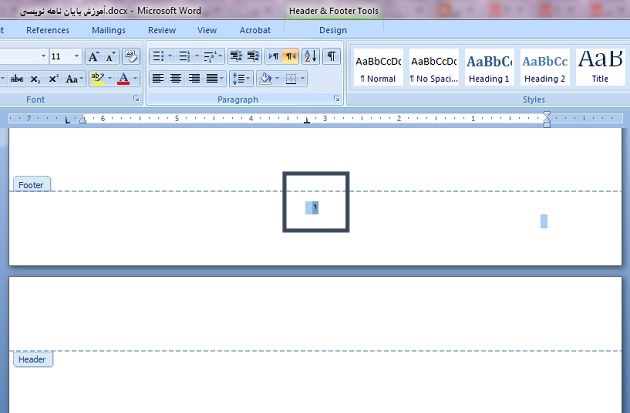Screen dimensions: 630x413
Task: Click the page number in the footer
Action: (x=313, y=207)
